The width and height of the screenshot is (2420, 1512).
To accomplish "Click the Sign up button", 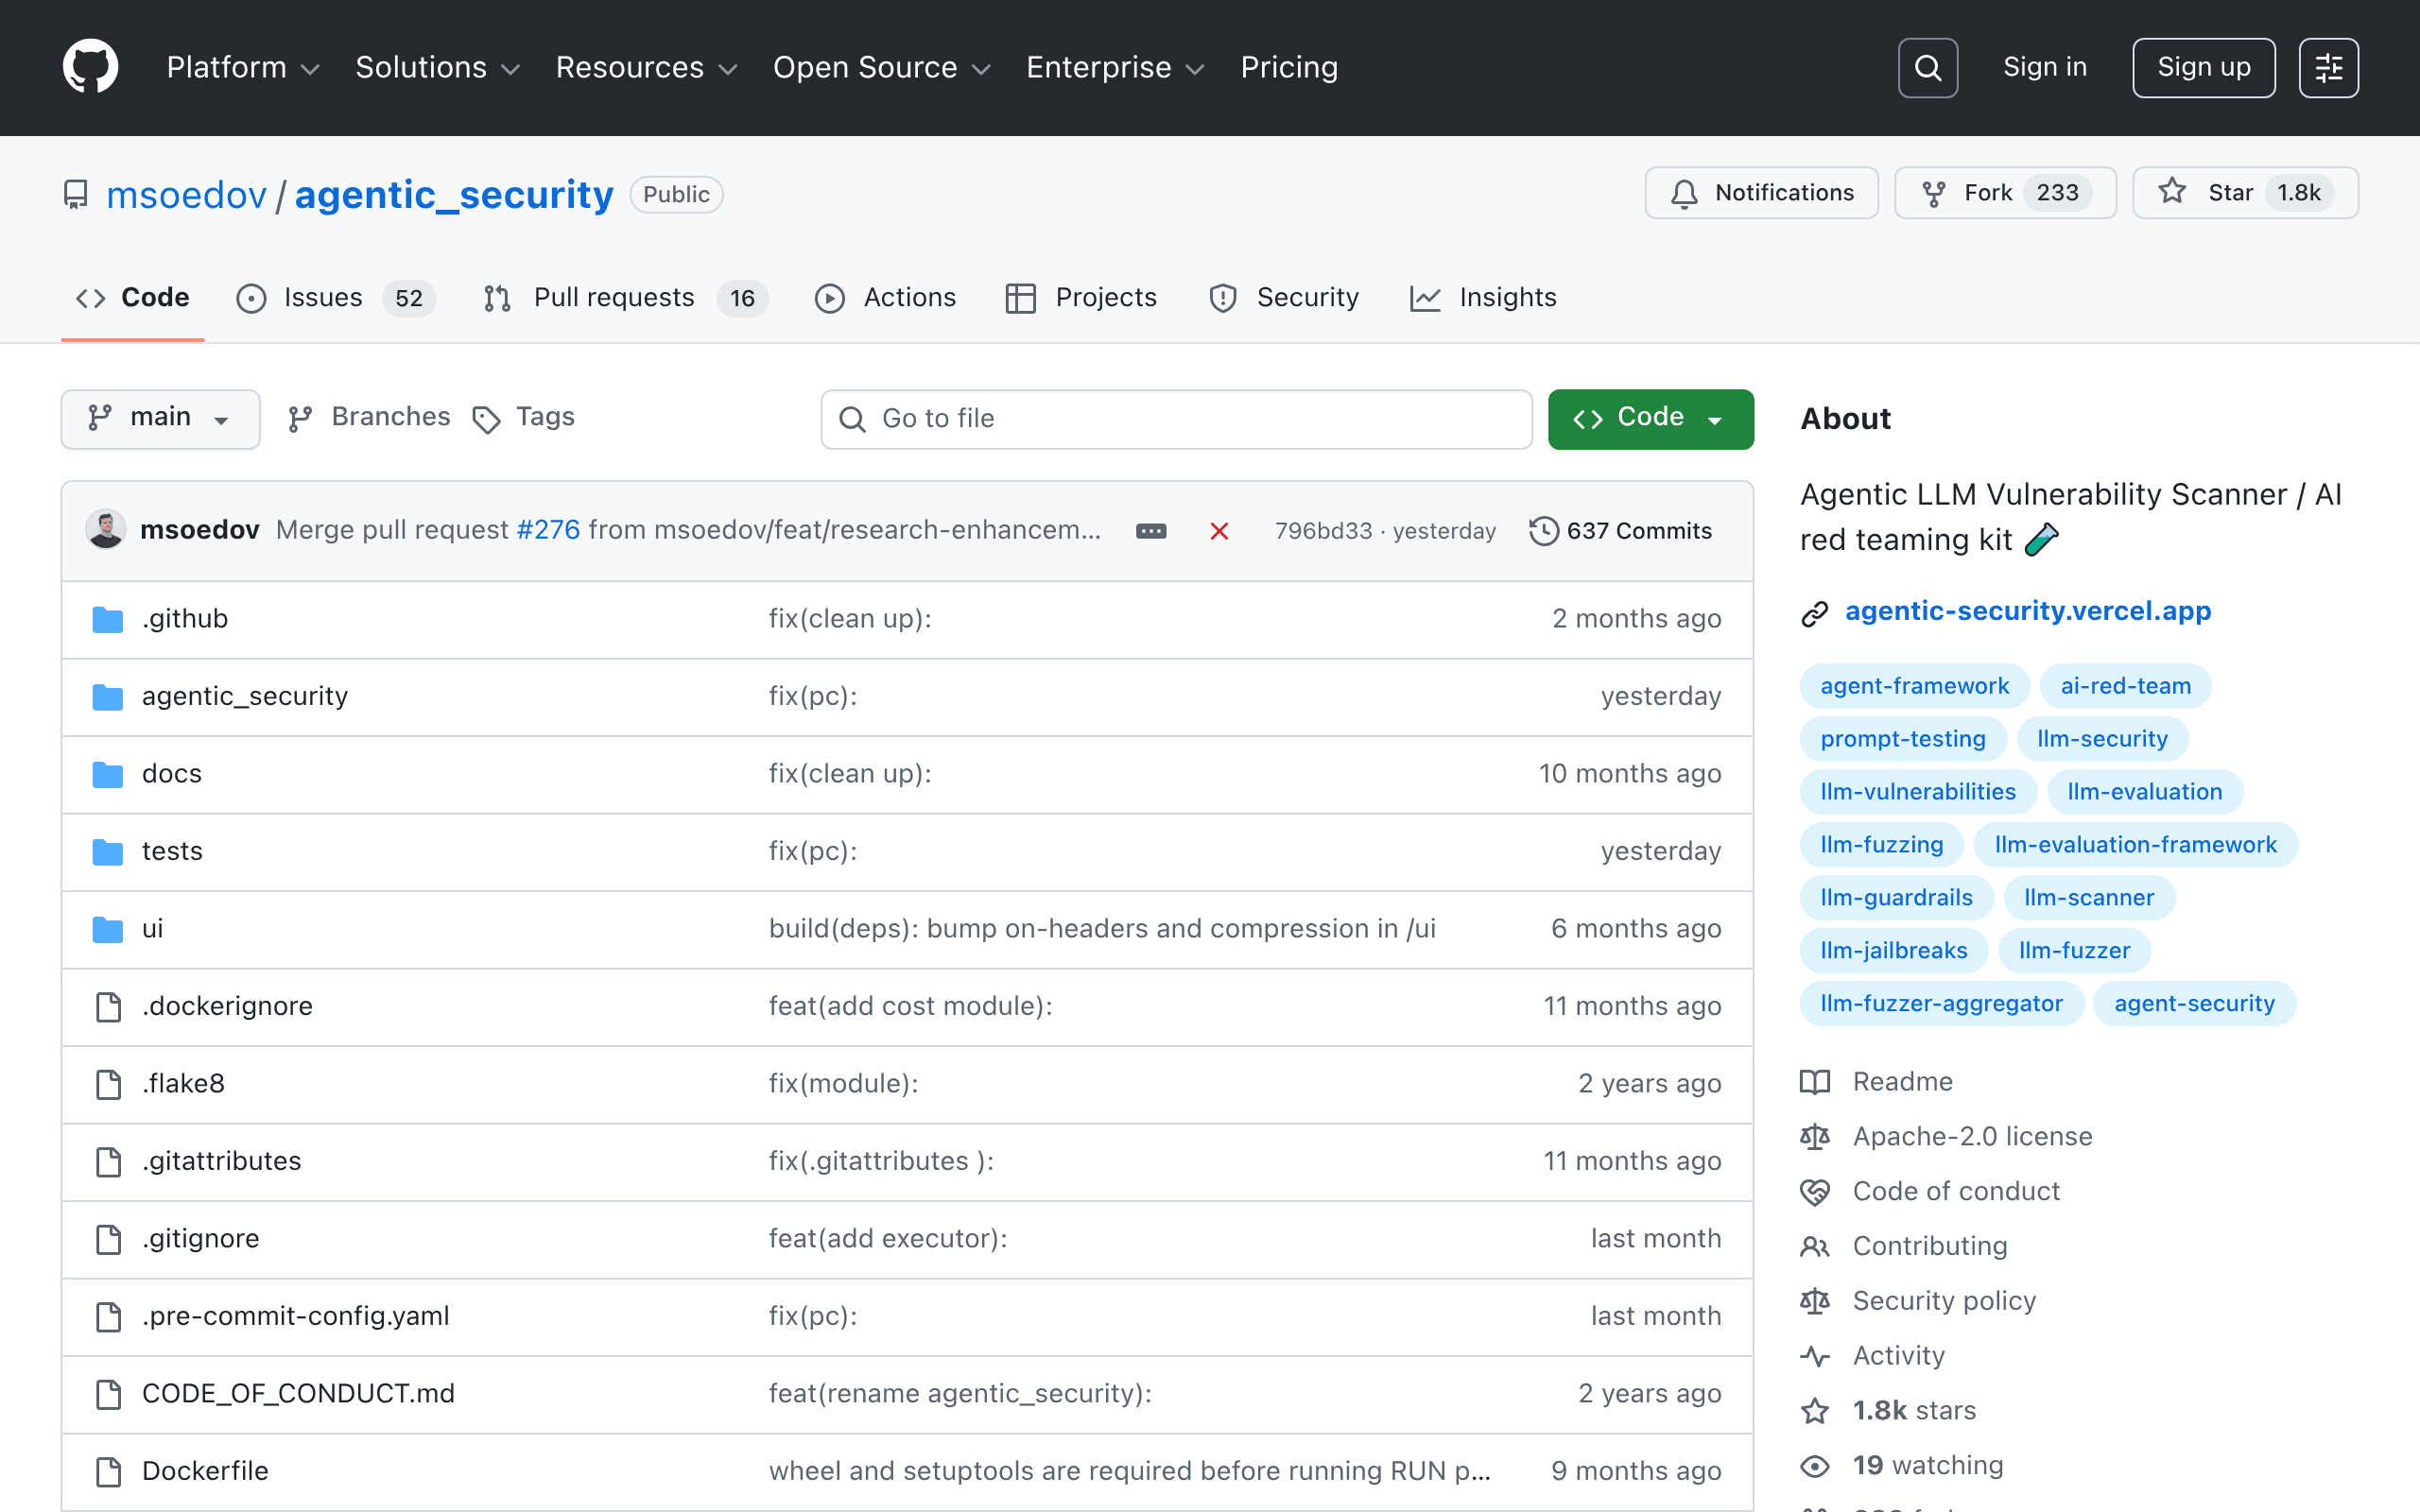I will point(2204,67).
